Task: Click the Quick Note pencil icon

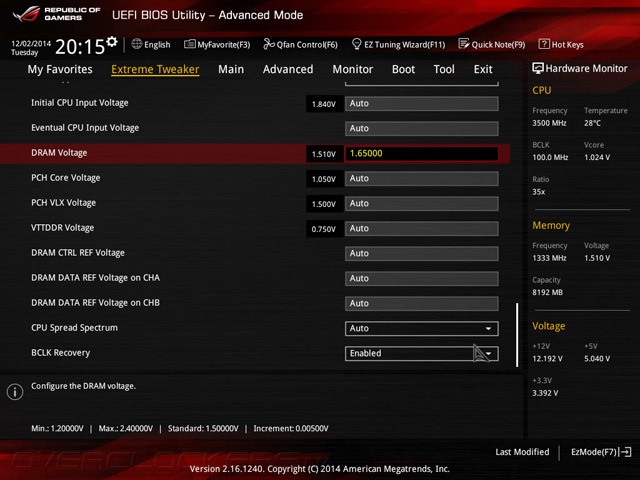Action: (464, 44)
